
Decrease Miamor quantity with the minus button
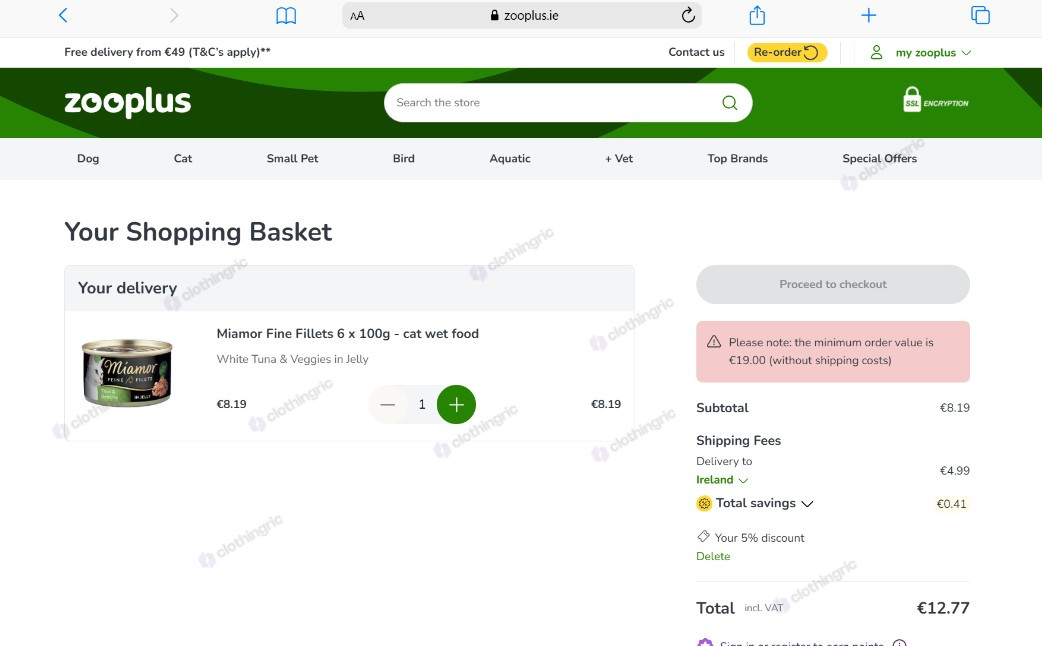[387, 404]
